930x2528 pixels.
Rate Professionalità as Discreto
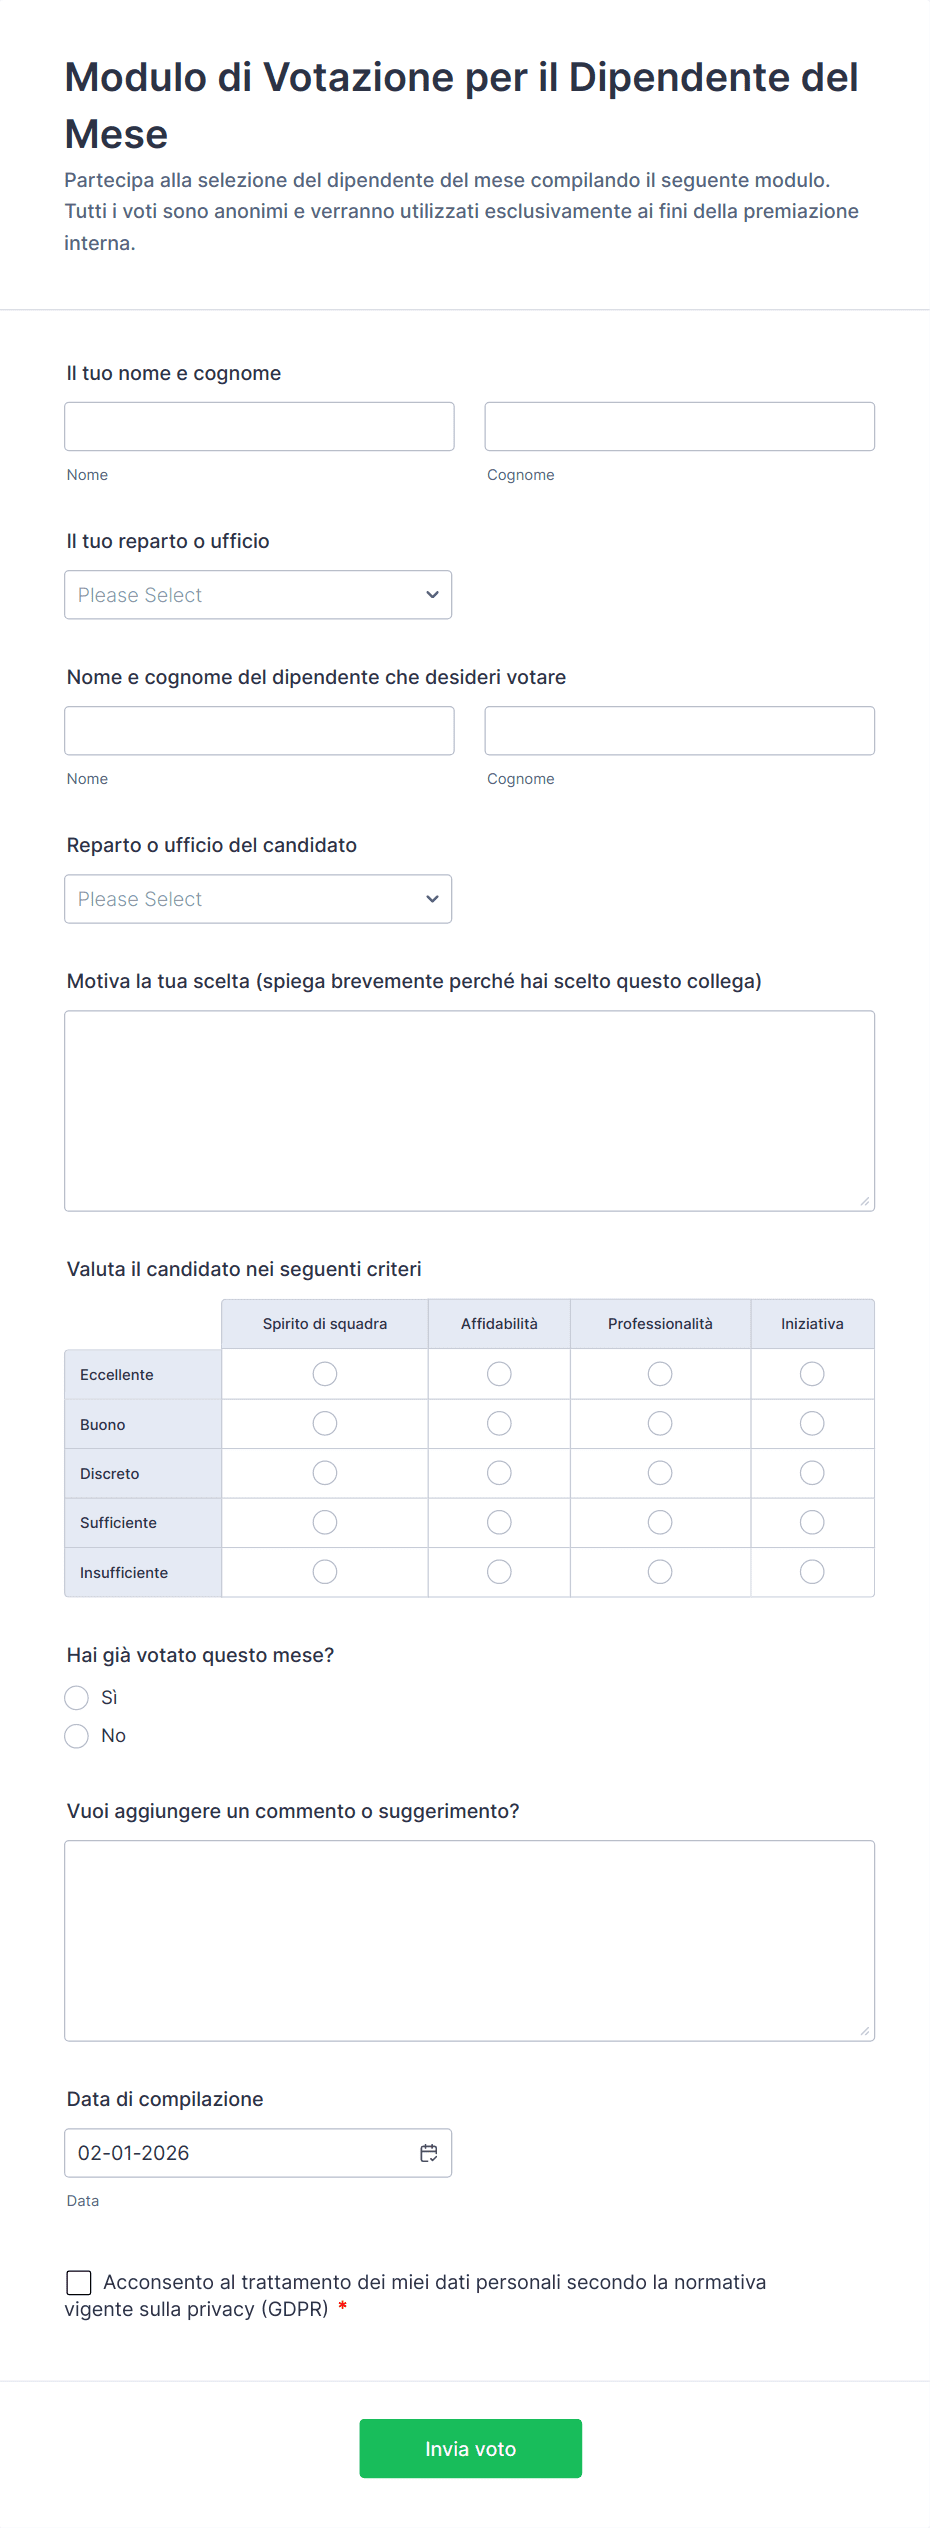[x=660, y=1473]
